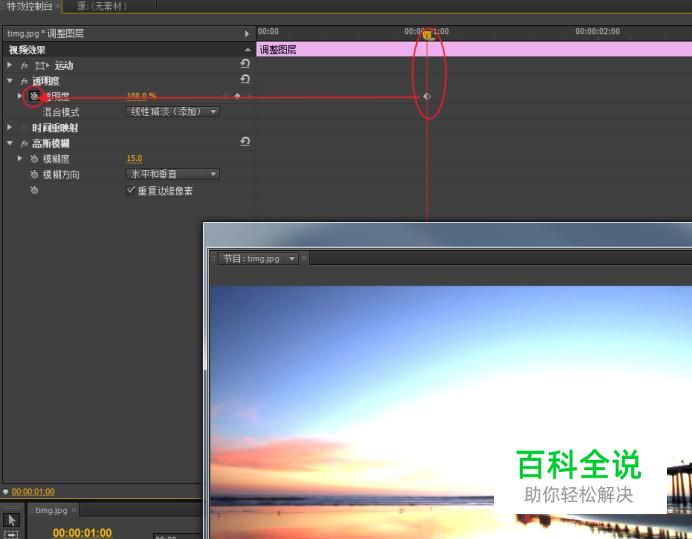Toggle the fx switch for 时间重映射
The image size is (692, 539).
point(24,128)
